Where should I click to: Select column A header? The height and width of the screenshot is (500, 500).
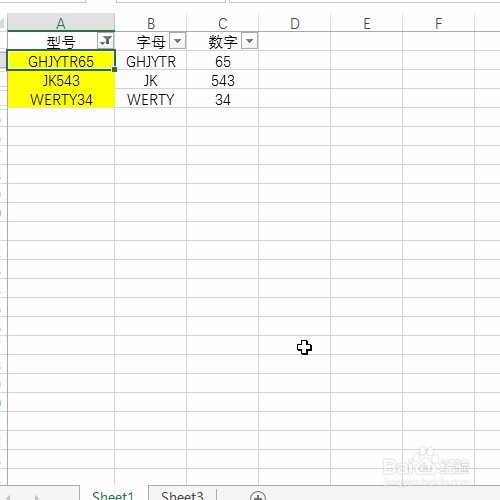pyautogui.click(x=61, y=23)
